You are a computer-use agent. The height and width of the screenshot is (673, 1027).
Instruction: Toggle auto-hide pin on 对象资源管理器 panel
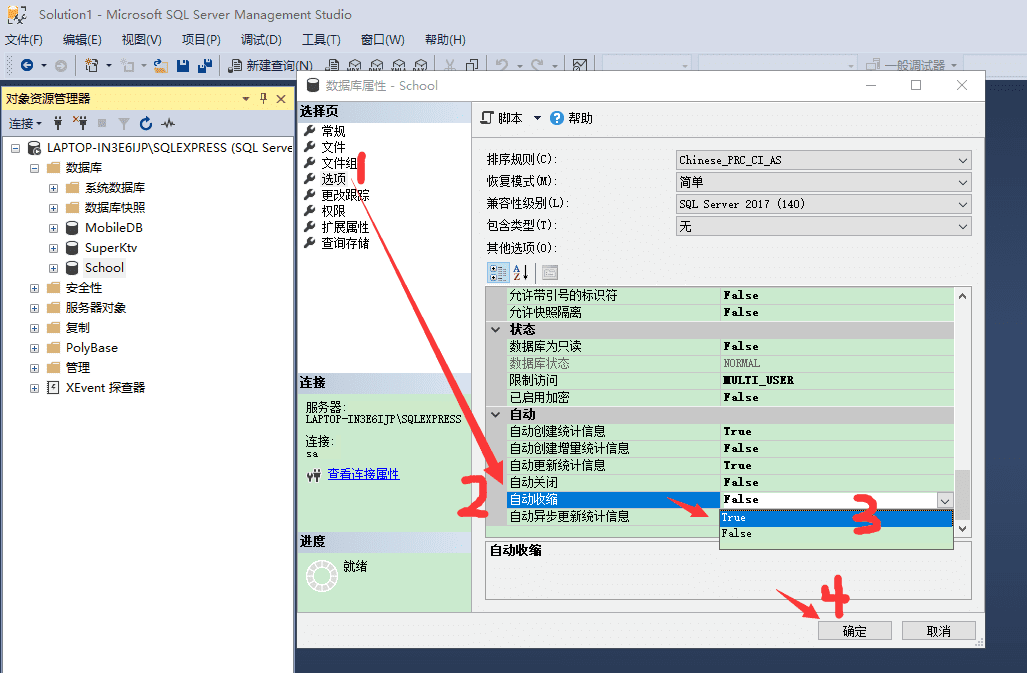[x=263, y=98]
